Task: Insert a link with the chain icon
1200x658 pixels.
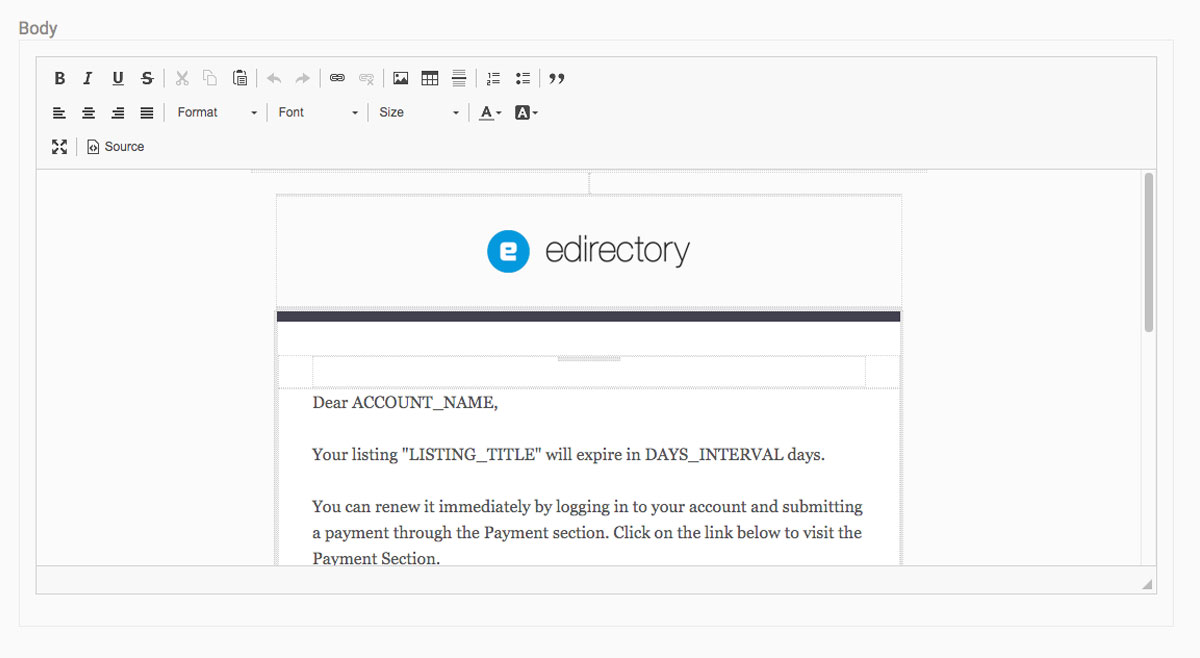Action: pos(337,78)
